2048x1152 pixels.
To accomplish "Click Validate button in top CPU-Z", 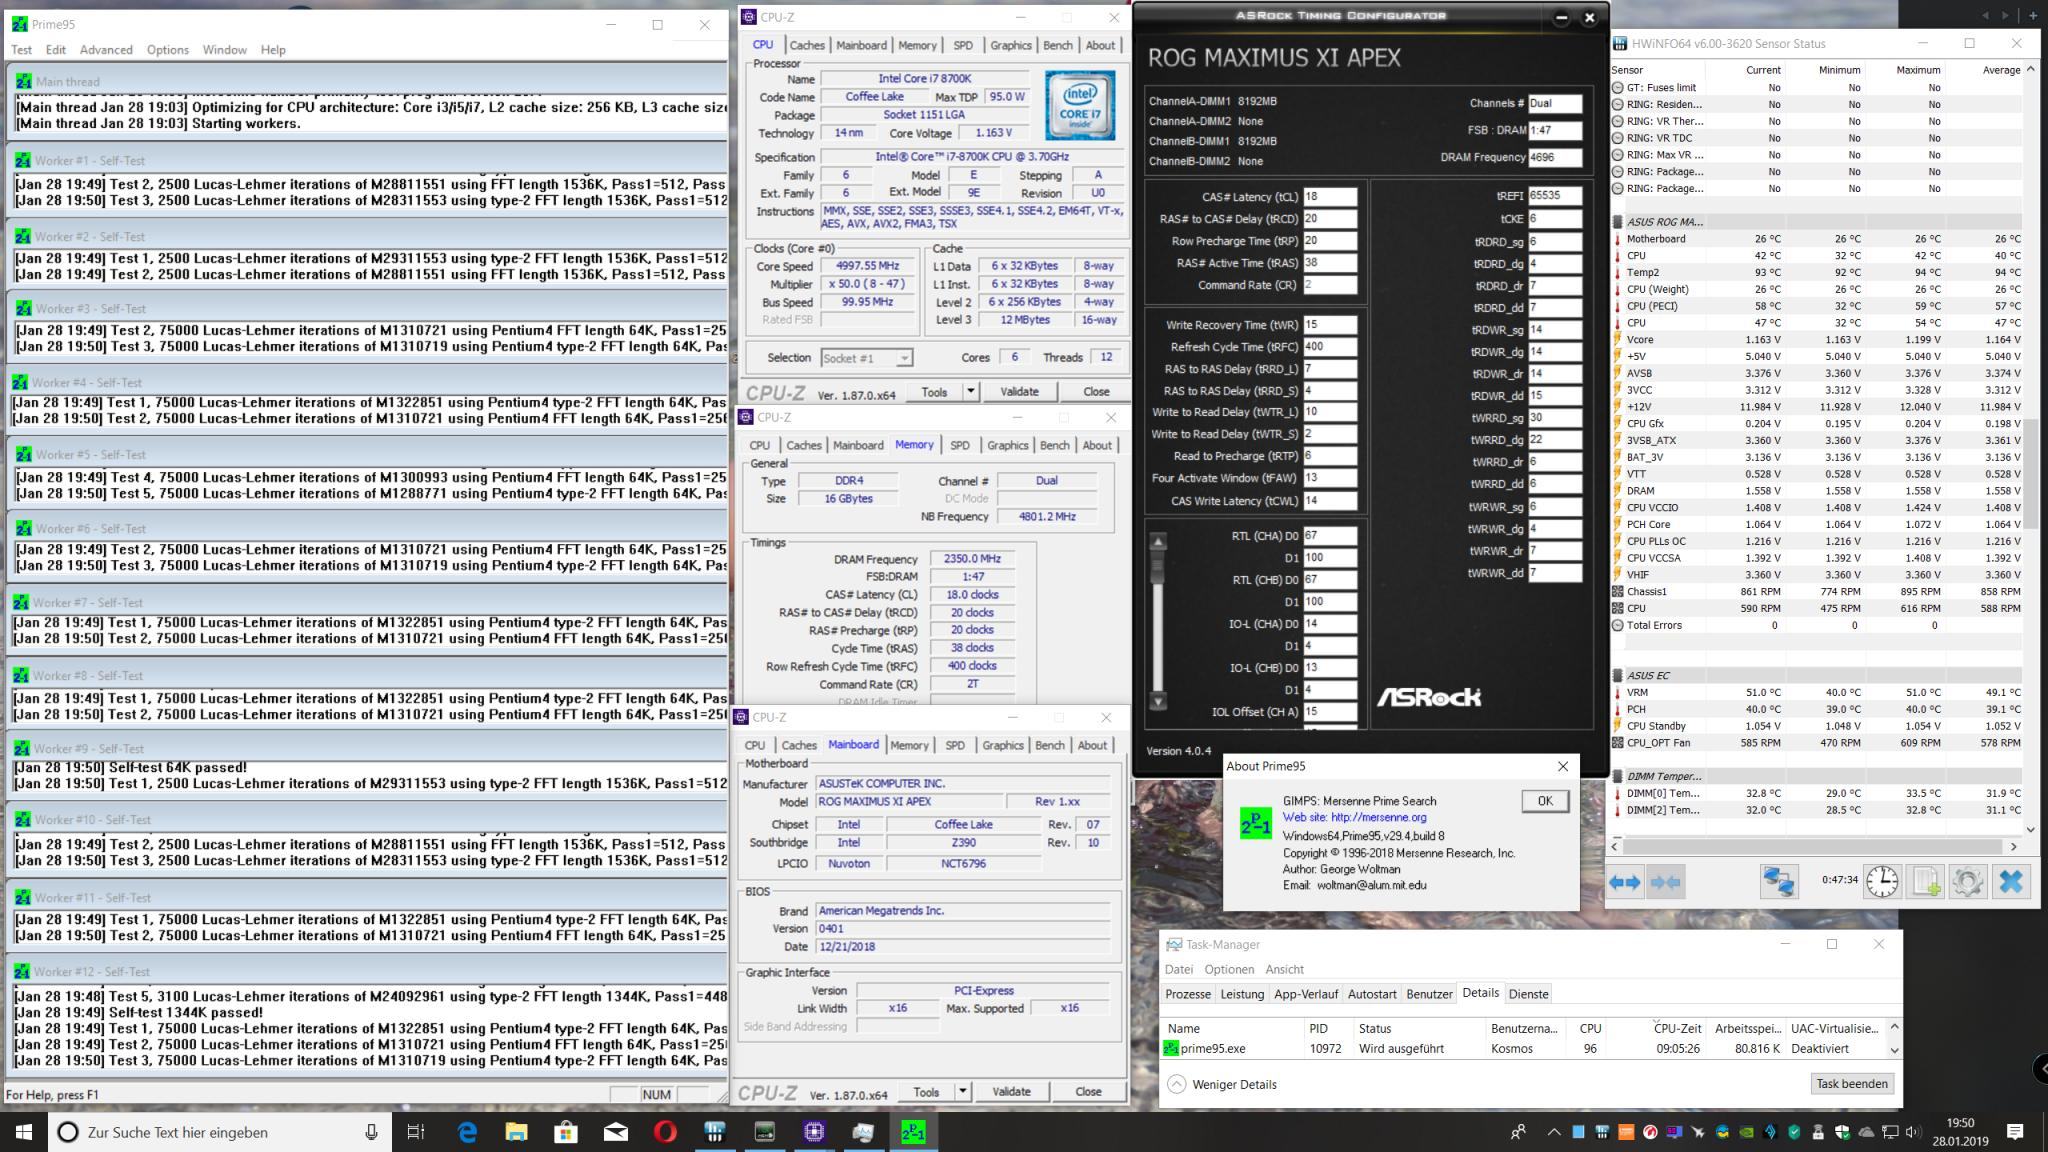I will (1019, 391).
